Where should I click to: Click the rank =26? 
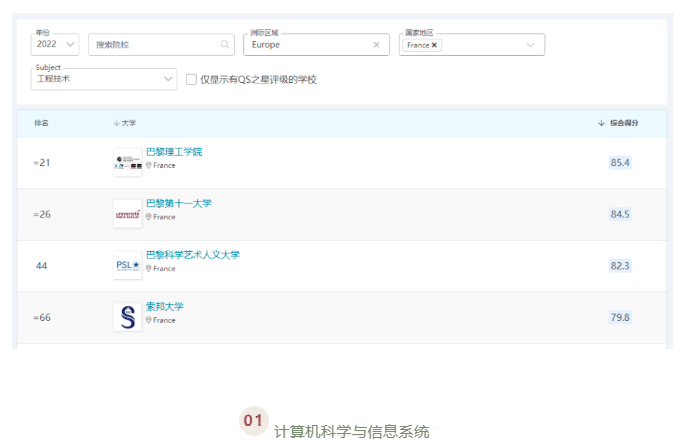pyautogui.click(x=42, y=214)
